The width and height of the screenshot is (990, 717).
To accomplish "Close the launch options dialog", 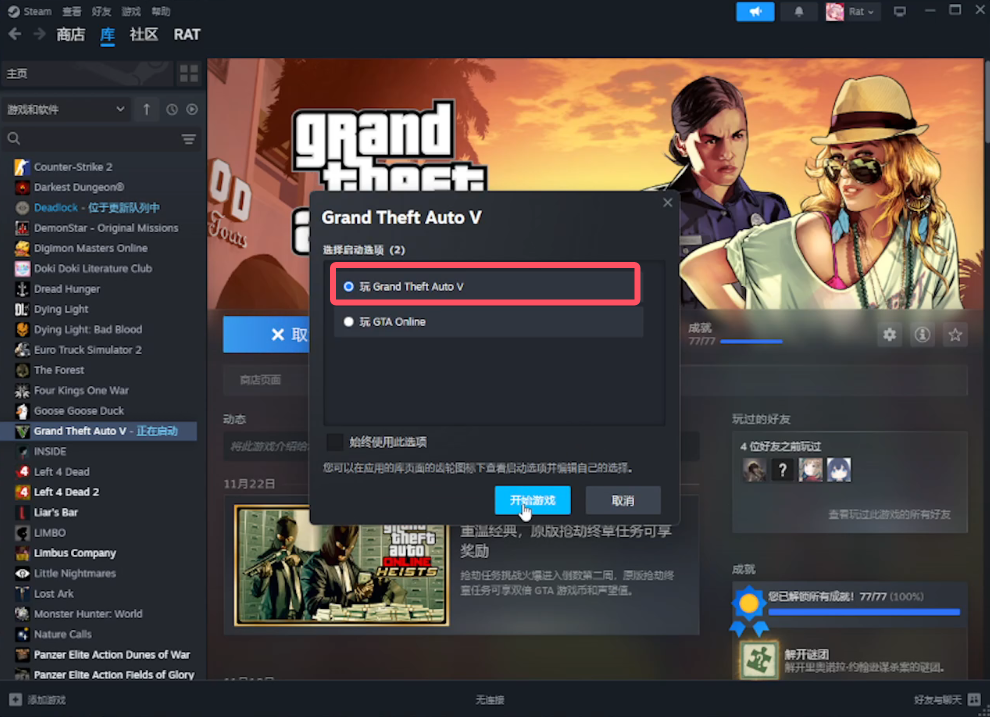I will [667, 203].
